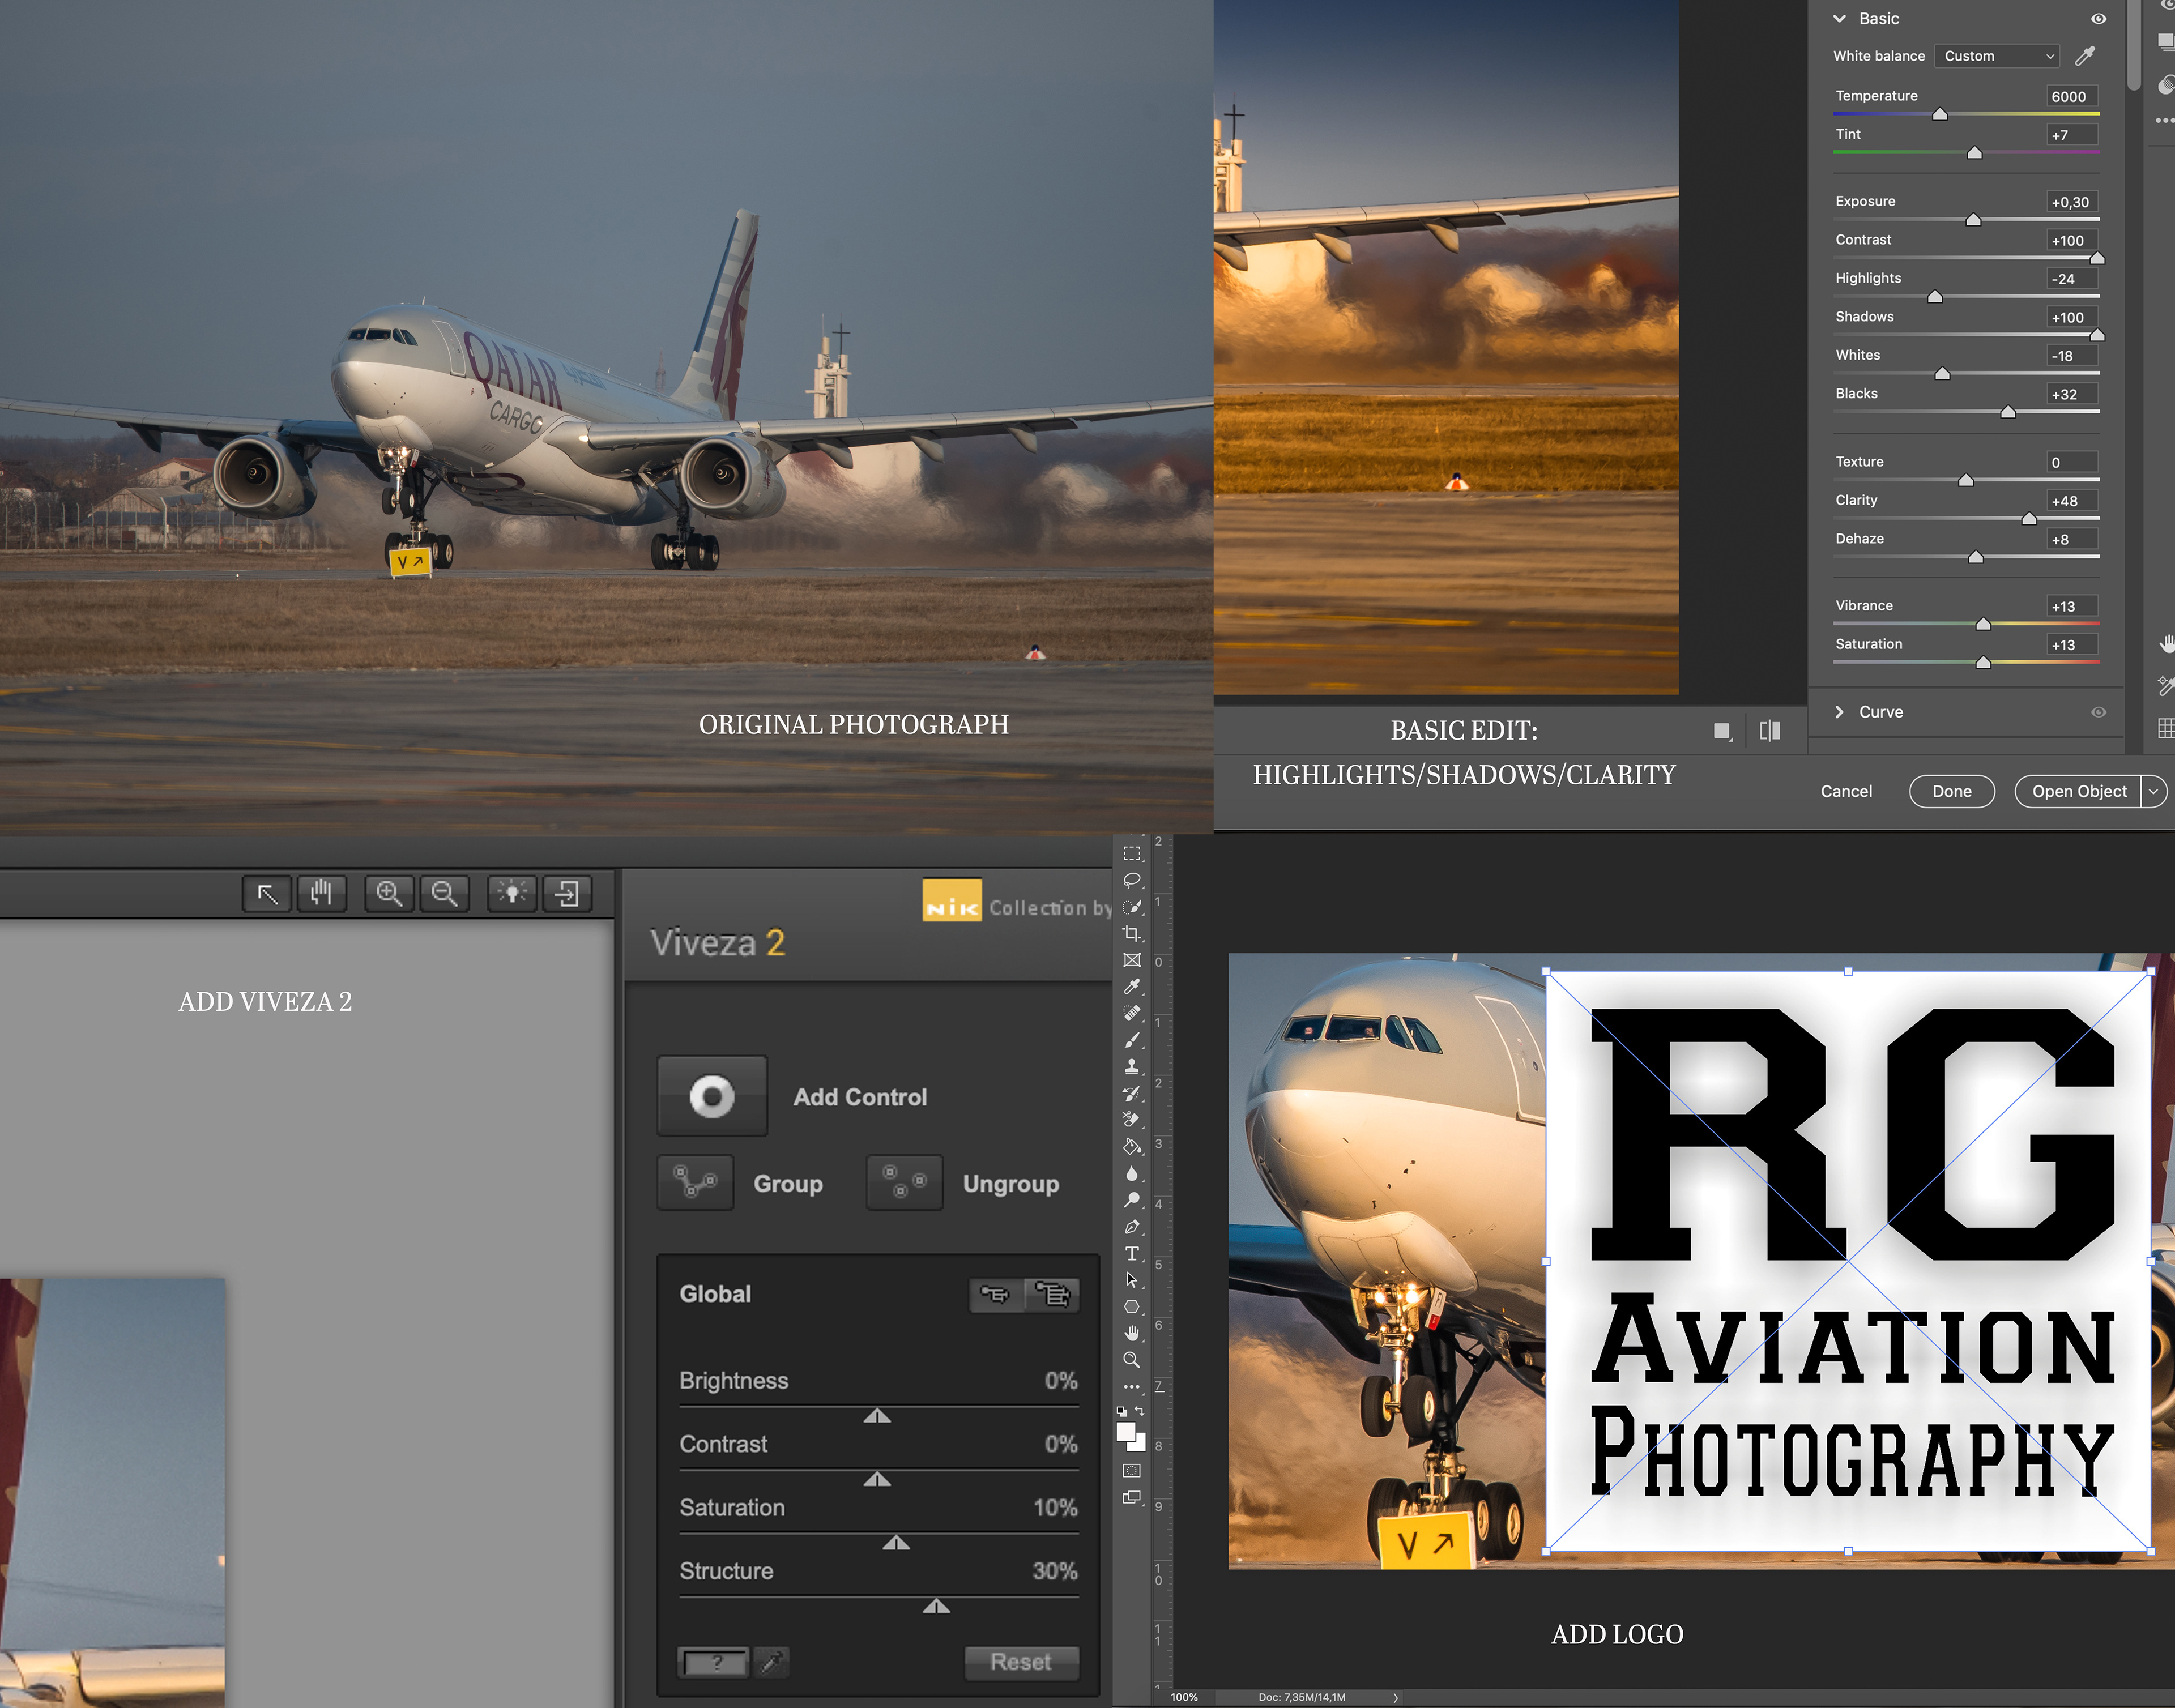
Task: Collapse the Basic panel chevron
Action: tap(1839, 18)
